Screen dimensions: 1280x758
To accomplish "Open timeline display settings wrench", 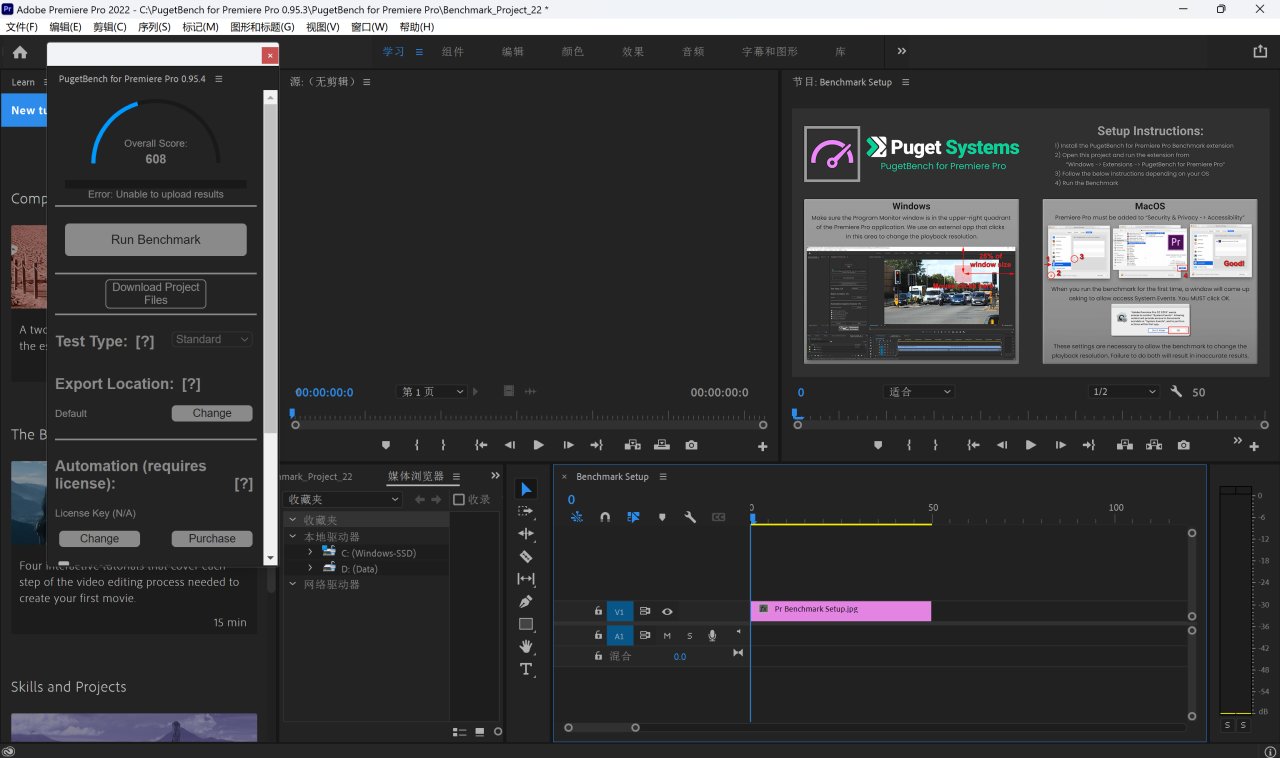I will click(690, 517).
